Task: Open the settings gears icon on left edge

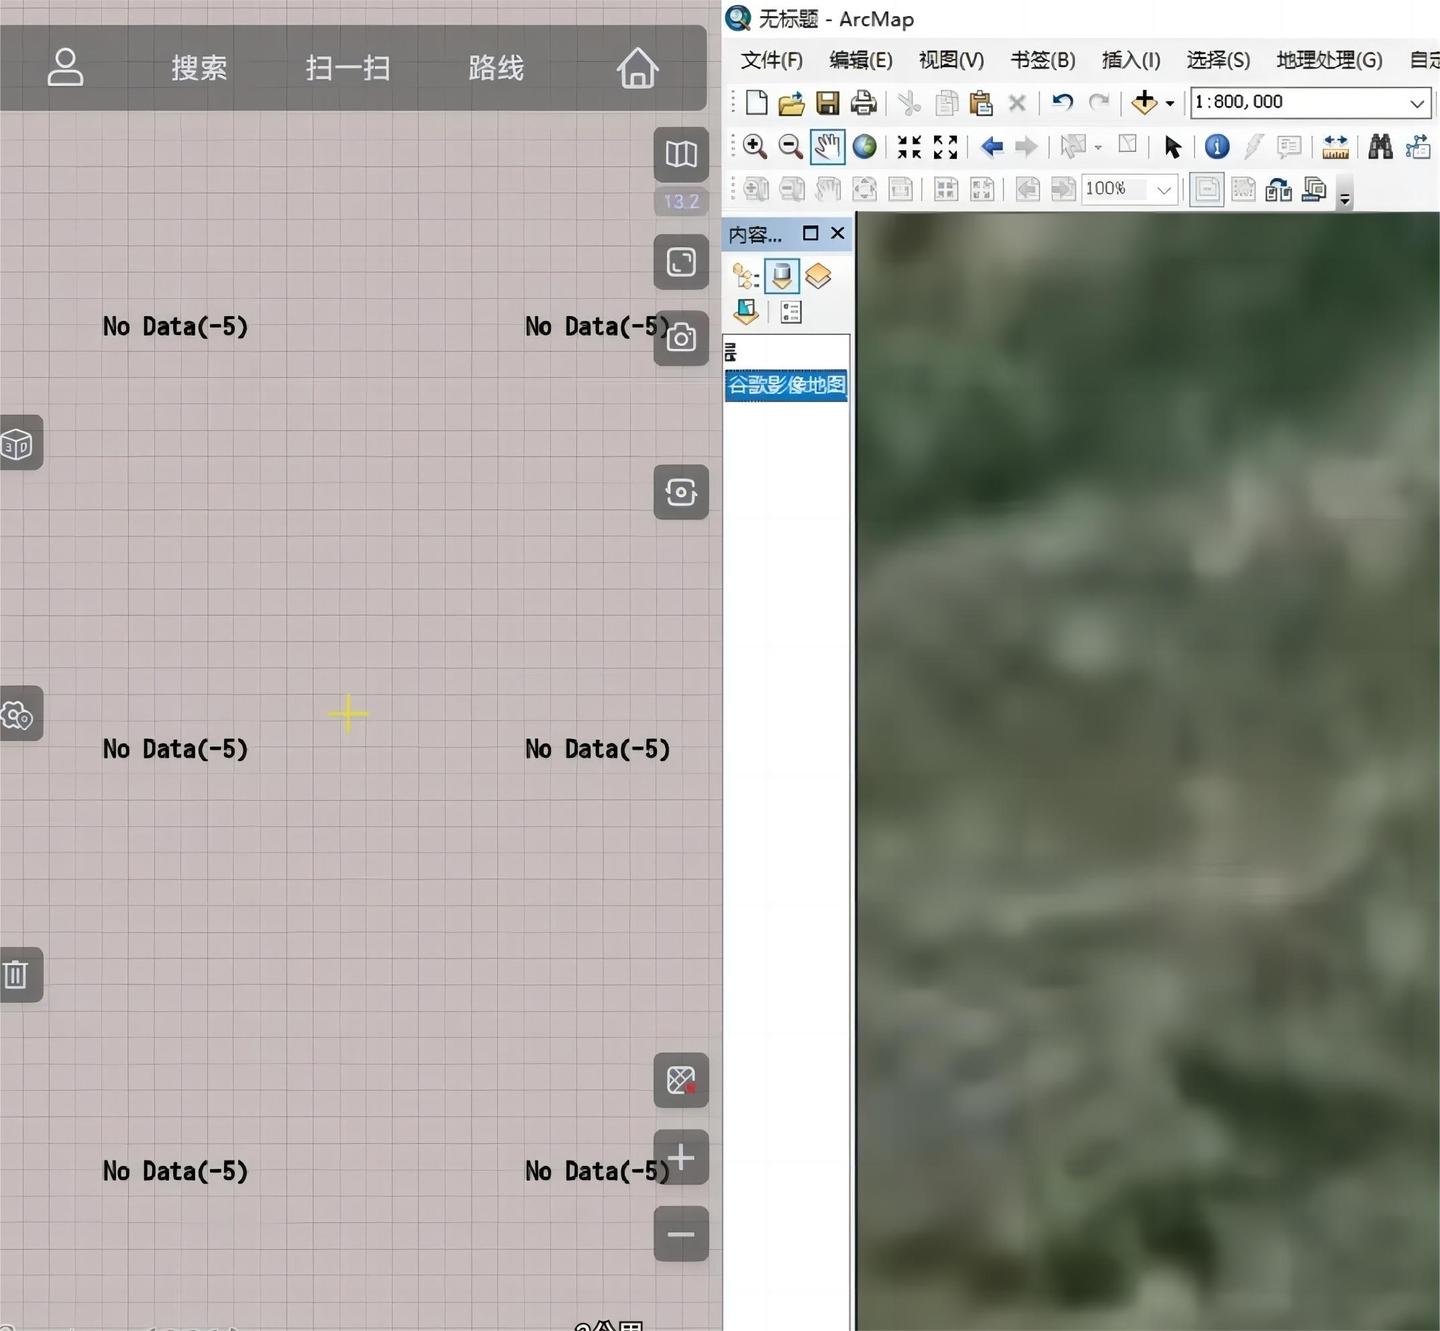Action: coord(19,714)
